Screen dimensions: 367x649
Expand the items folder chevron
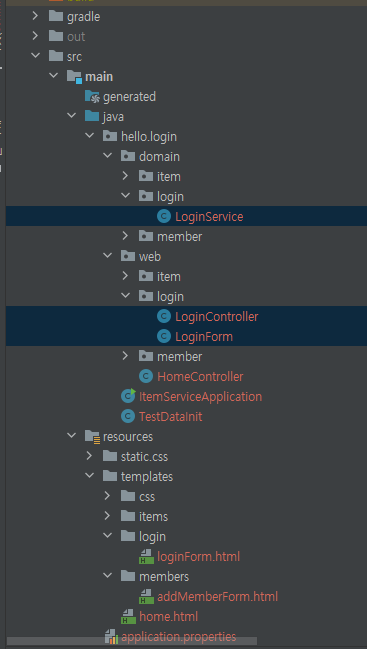point(108,516)
